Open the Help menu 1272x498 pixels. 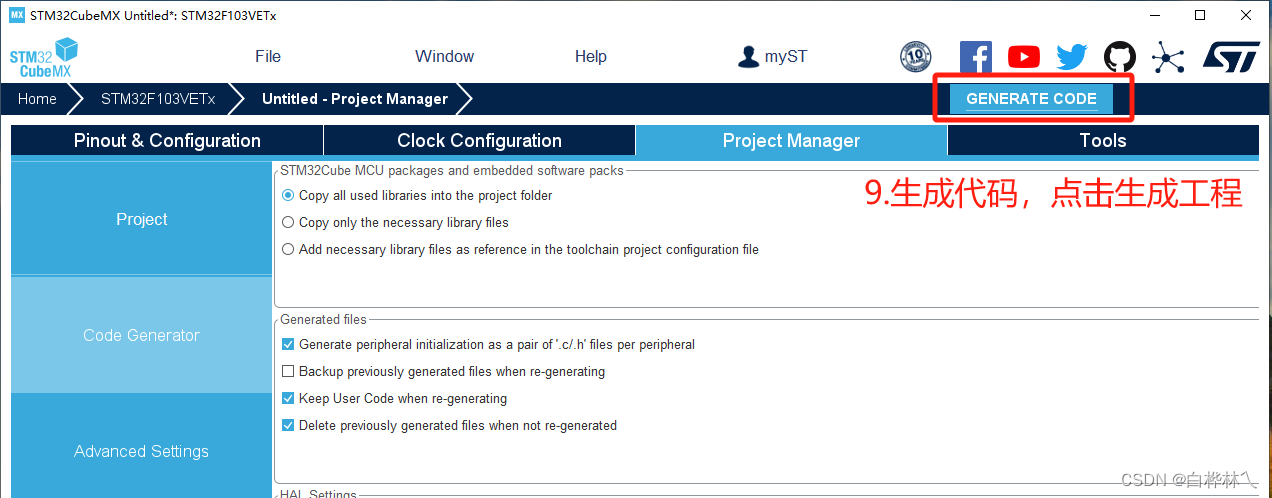pyautogui.click(x=591, y=57)
